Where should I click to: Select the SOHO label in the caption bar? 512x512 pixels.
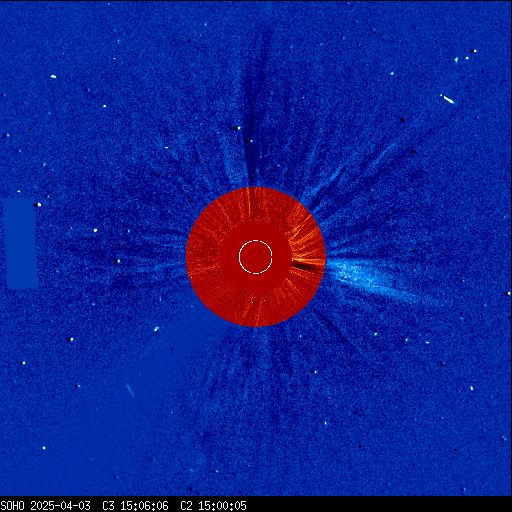coord(12,506)
